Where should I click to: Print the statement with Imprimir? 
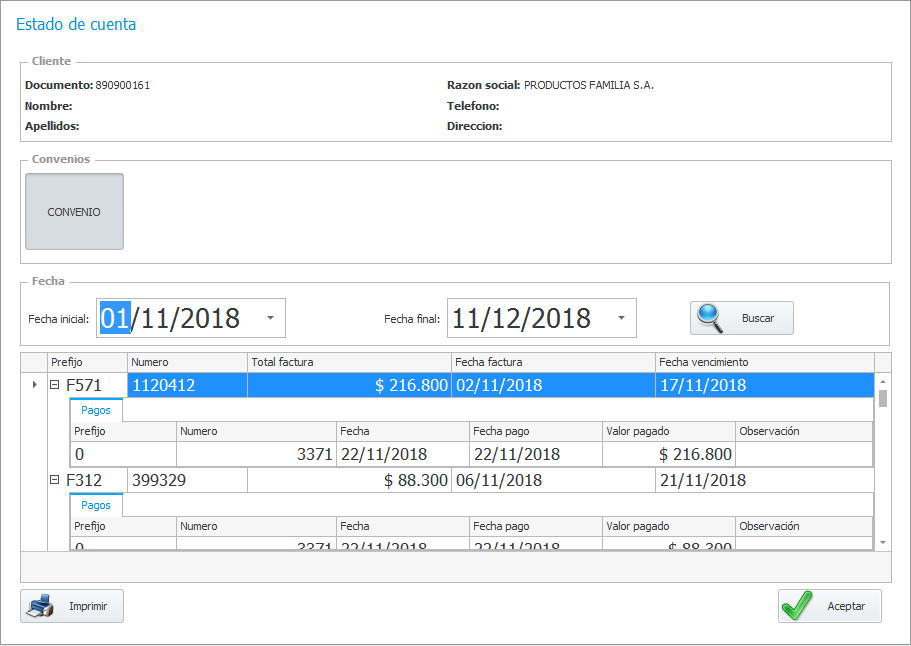click(x=72, y=606)
